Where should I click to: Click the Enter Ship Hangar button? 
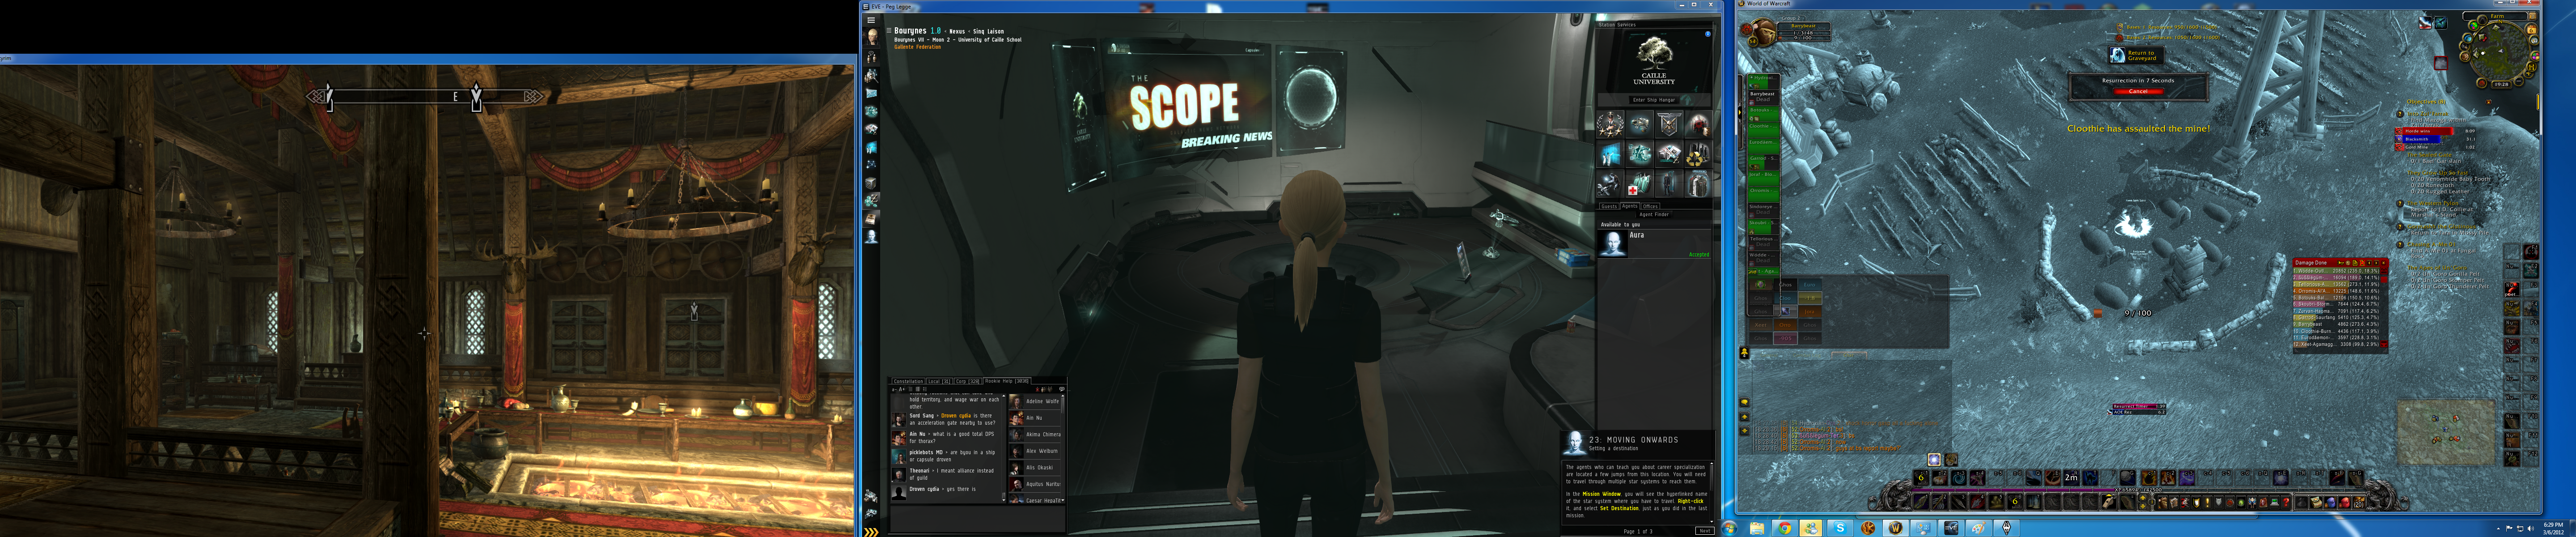[1654, 100]
